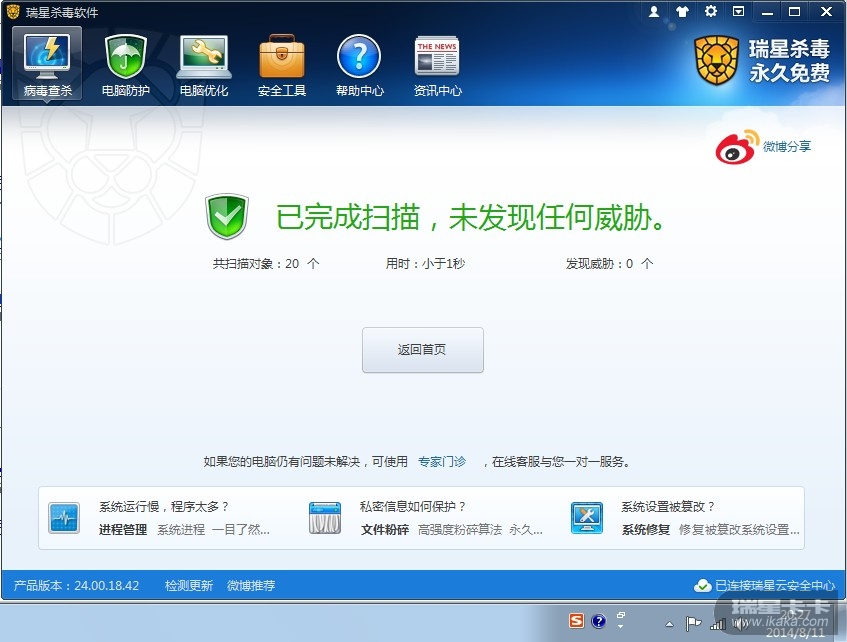Click the system repair monitor icon

coord(587,518)
